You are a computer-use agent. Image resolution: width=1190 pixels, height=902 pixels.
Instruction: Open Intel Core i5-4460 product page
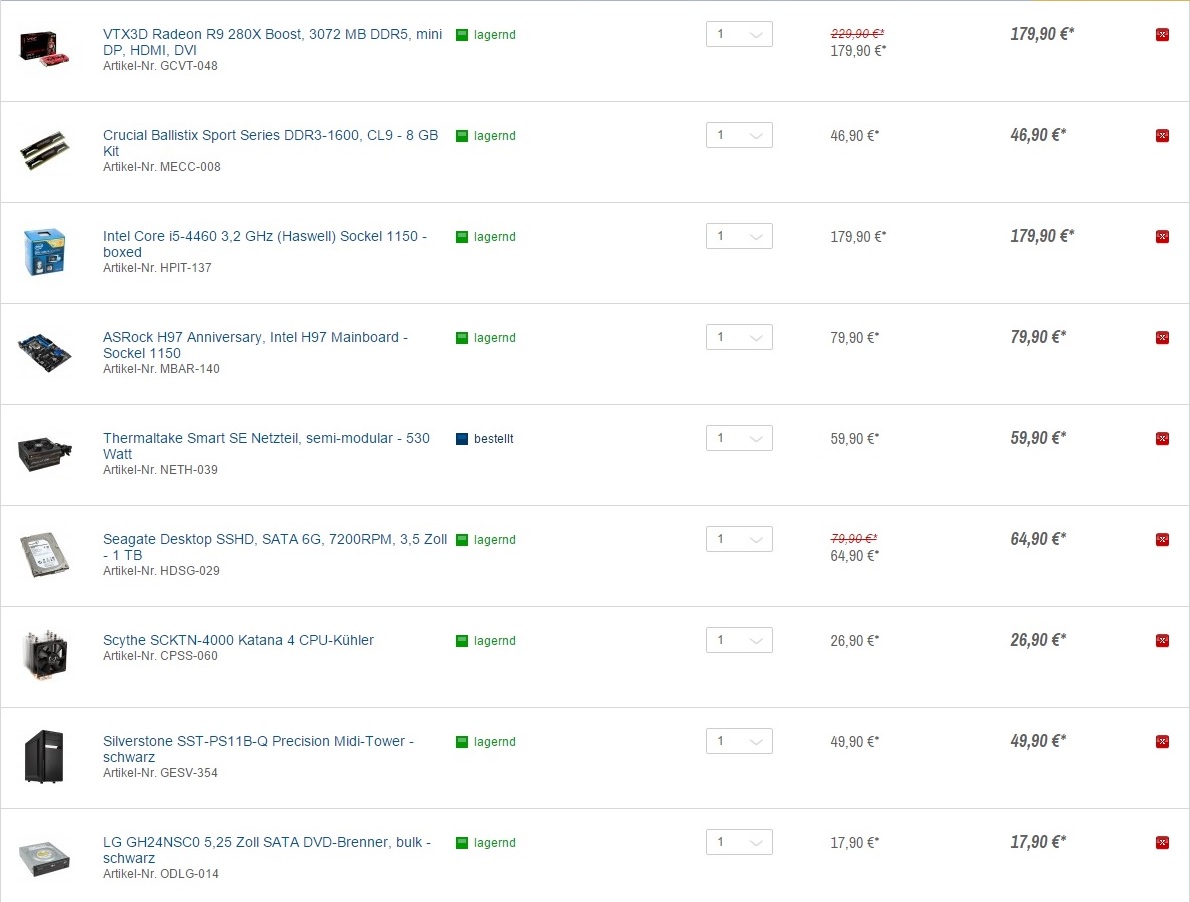click(265, 244)
